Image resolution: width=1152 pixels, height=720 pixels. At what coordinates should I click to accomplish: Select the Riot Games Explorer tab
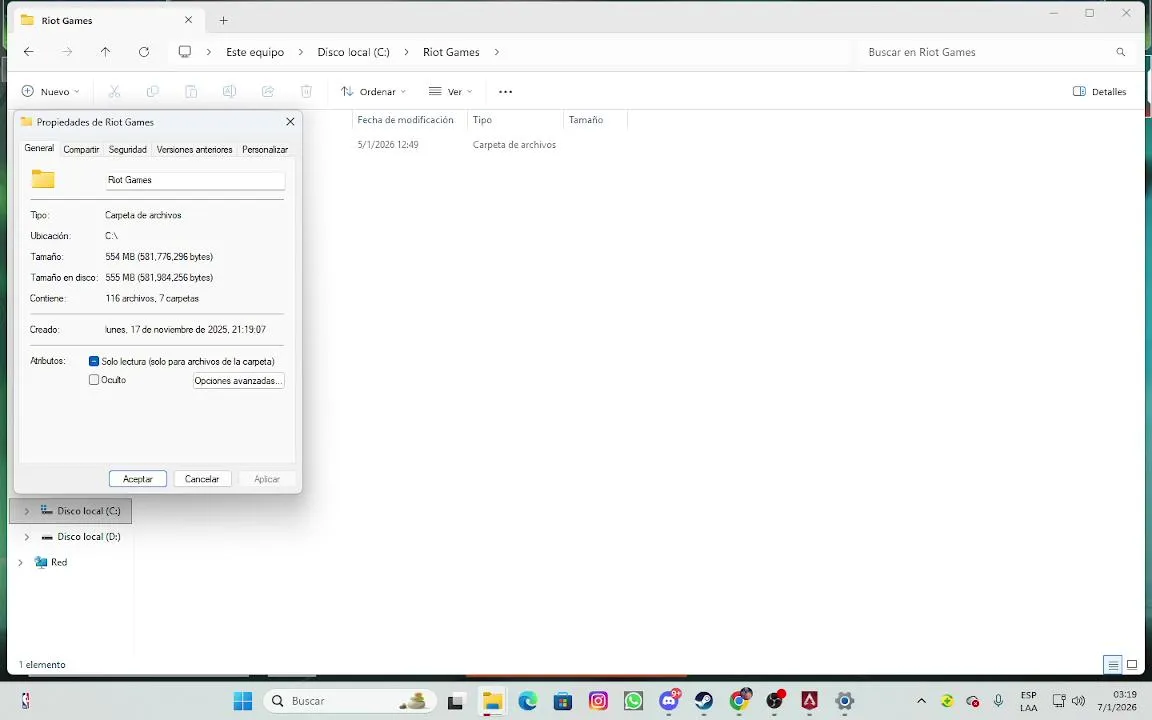(107, 21)
